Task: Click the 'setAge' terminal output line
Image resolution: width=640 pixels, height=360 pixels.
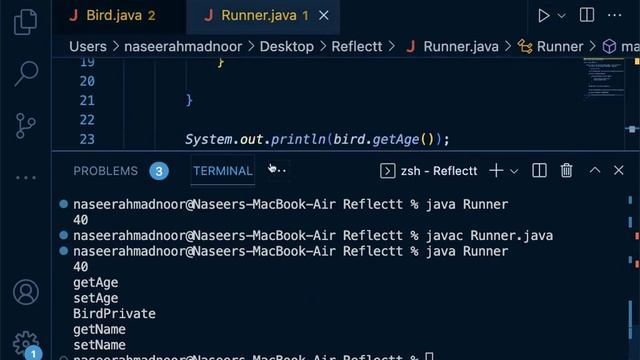Action: (96, 298)
